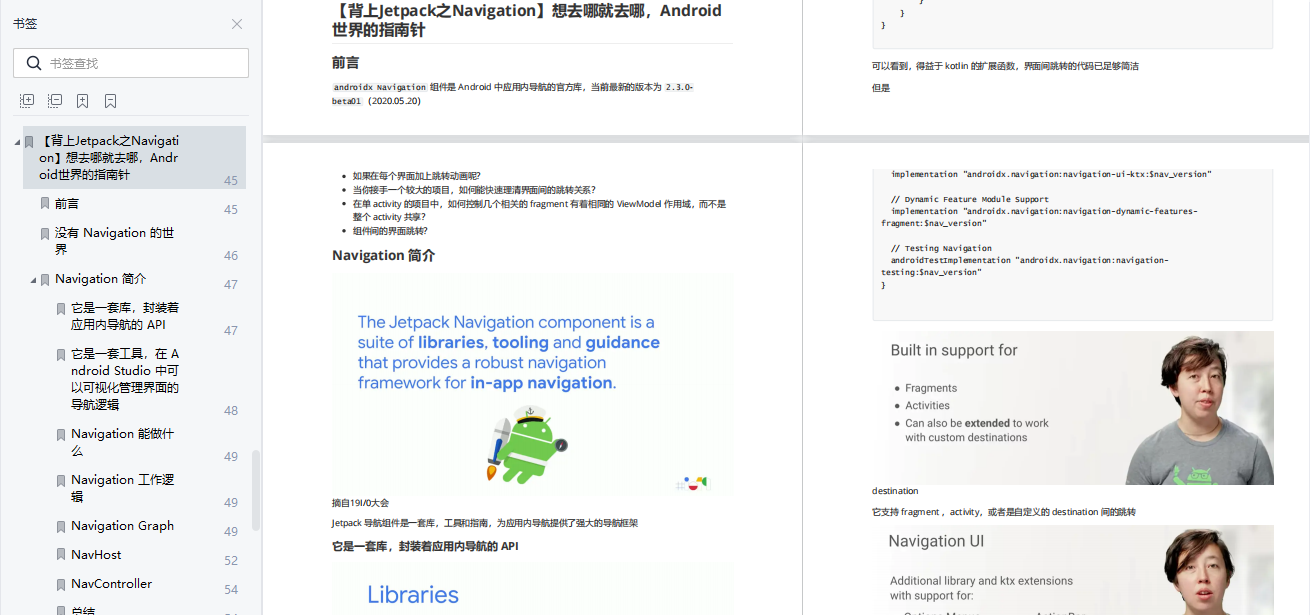Click the document title 【背上Jetpack之Navigation】 heading
This screenshot has height=615, width=1310.
[x=527, y=20]
